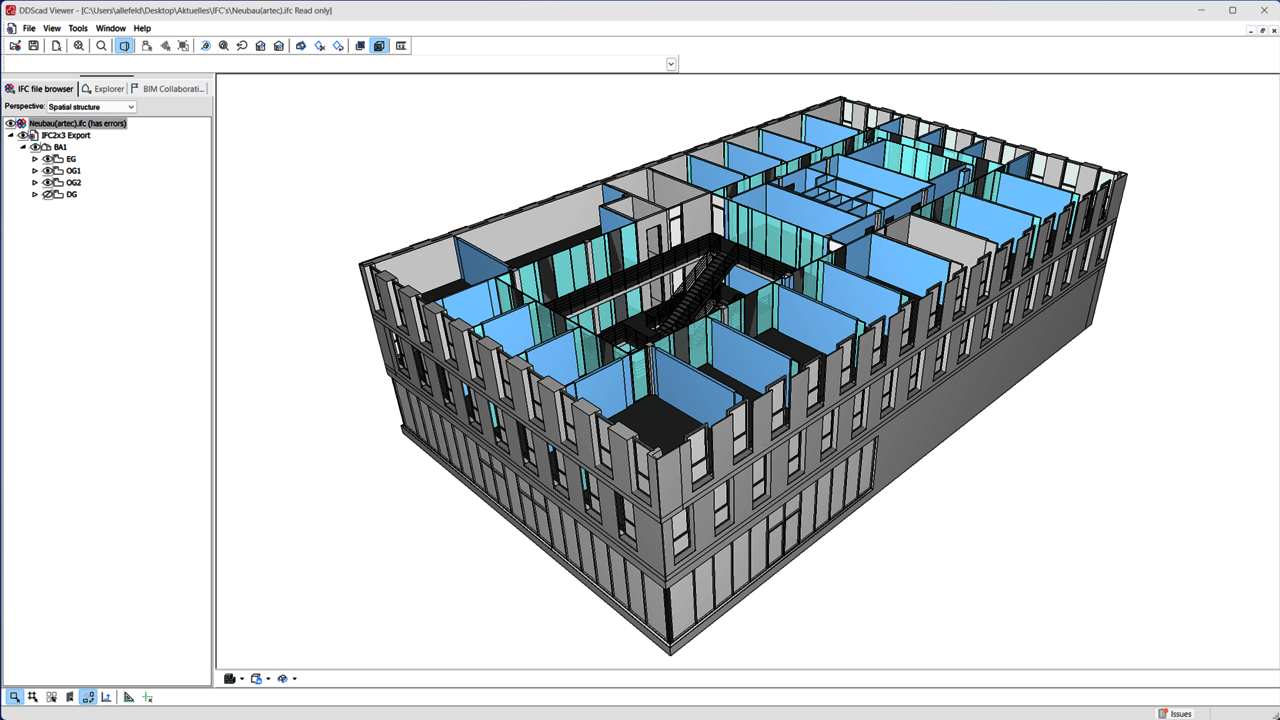Show the DG storey via crossed-eye icon

click(x=47, y=195)
